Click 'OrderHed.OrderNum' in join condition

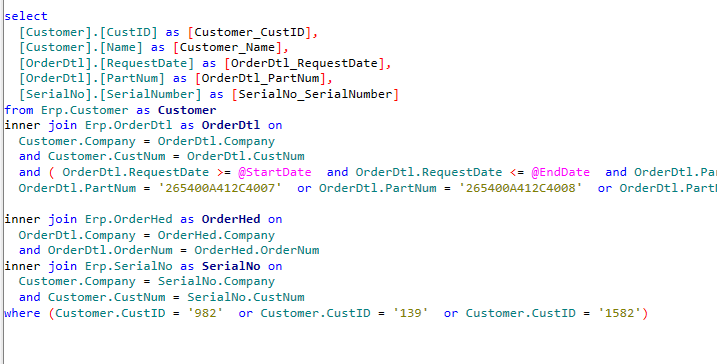[257, 251]
